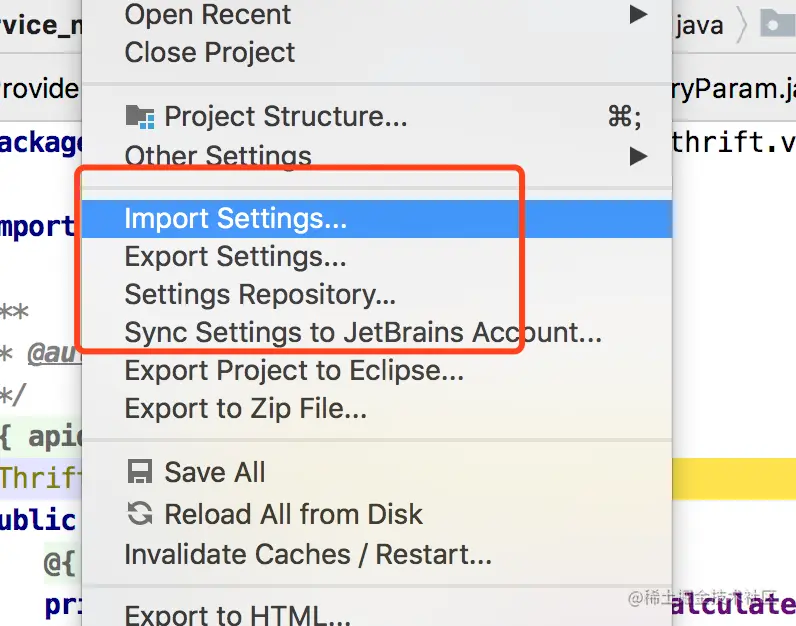Click the Project Structure folder icon
The image size is (796, 626).
140,117
